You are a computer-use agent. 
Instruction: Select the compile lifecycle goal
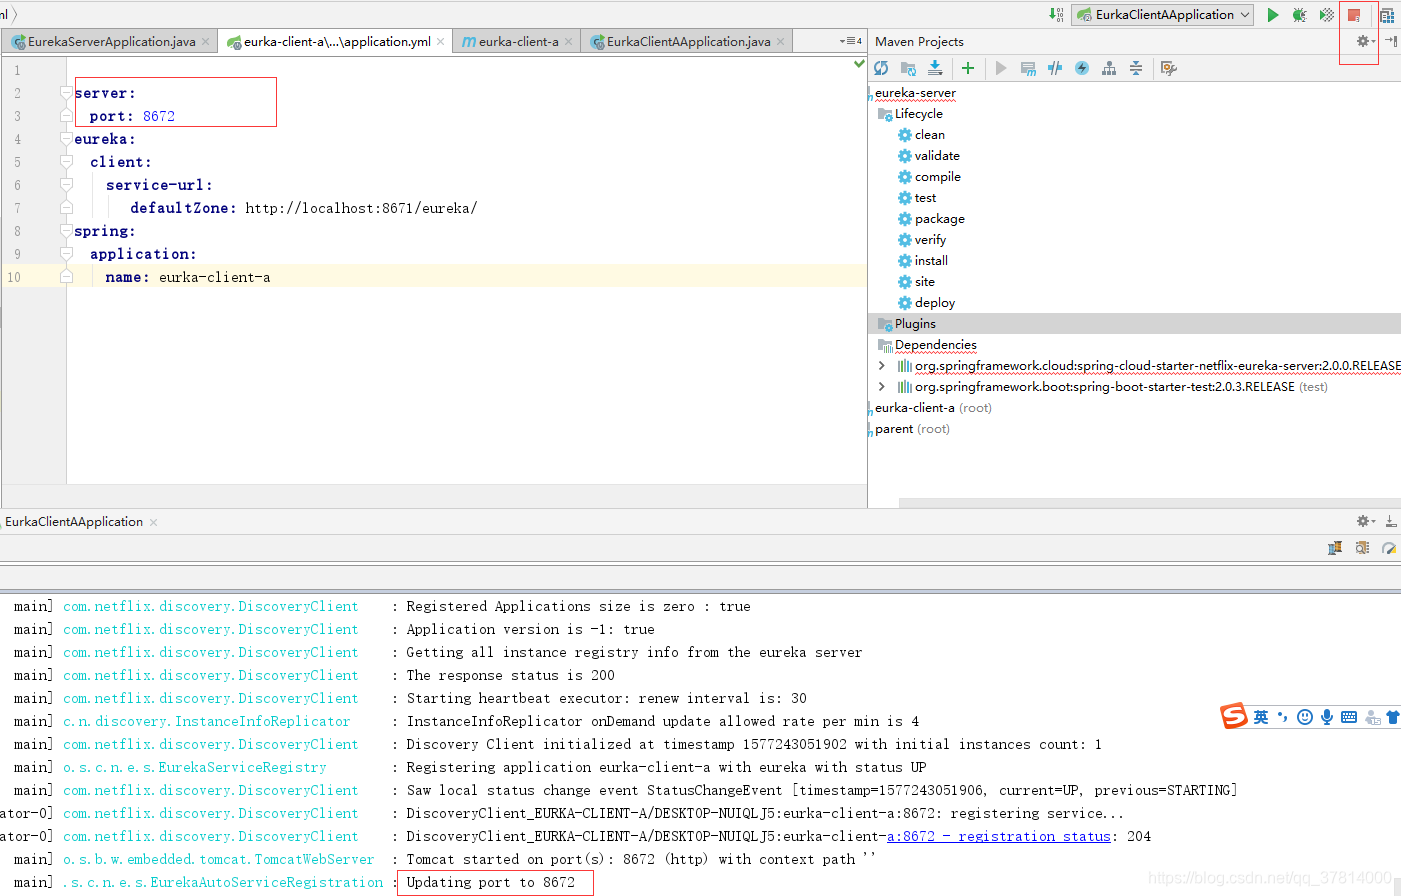(937, 177)
